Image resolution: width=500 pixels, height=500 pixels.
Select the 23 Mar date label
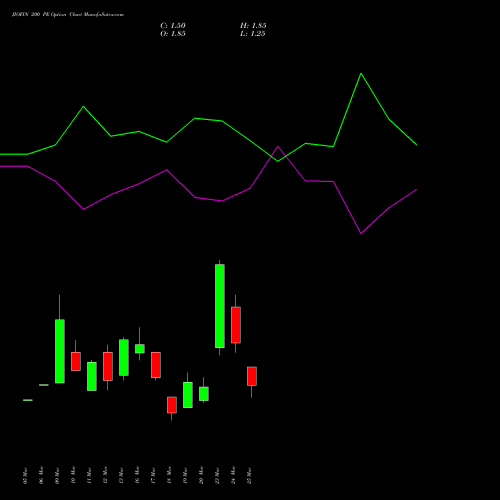218,475
